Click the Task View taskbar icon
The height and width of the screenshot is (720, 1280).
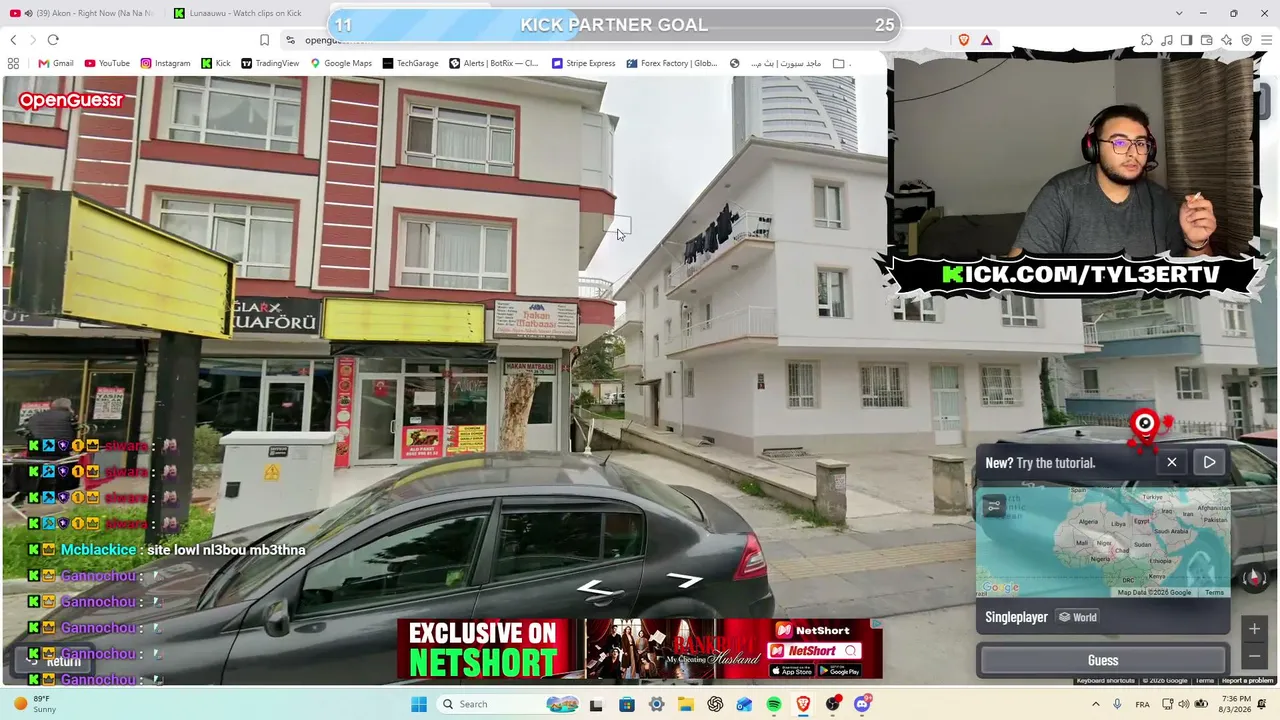click(x=596, y=704)
